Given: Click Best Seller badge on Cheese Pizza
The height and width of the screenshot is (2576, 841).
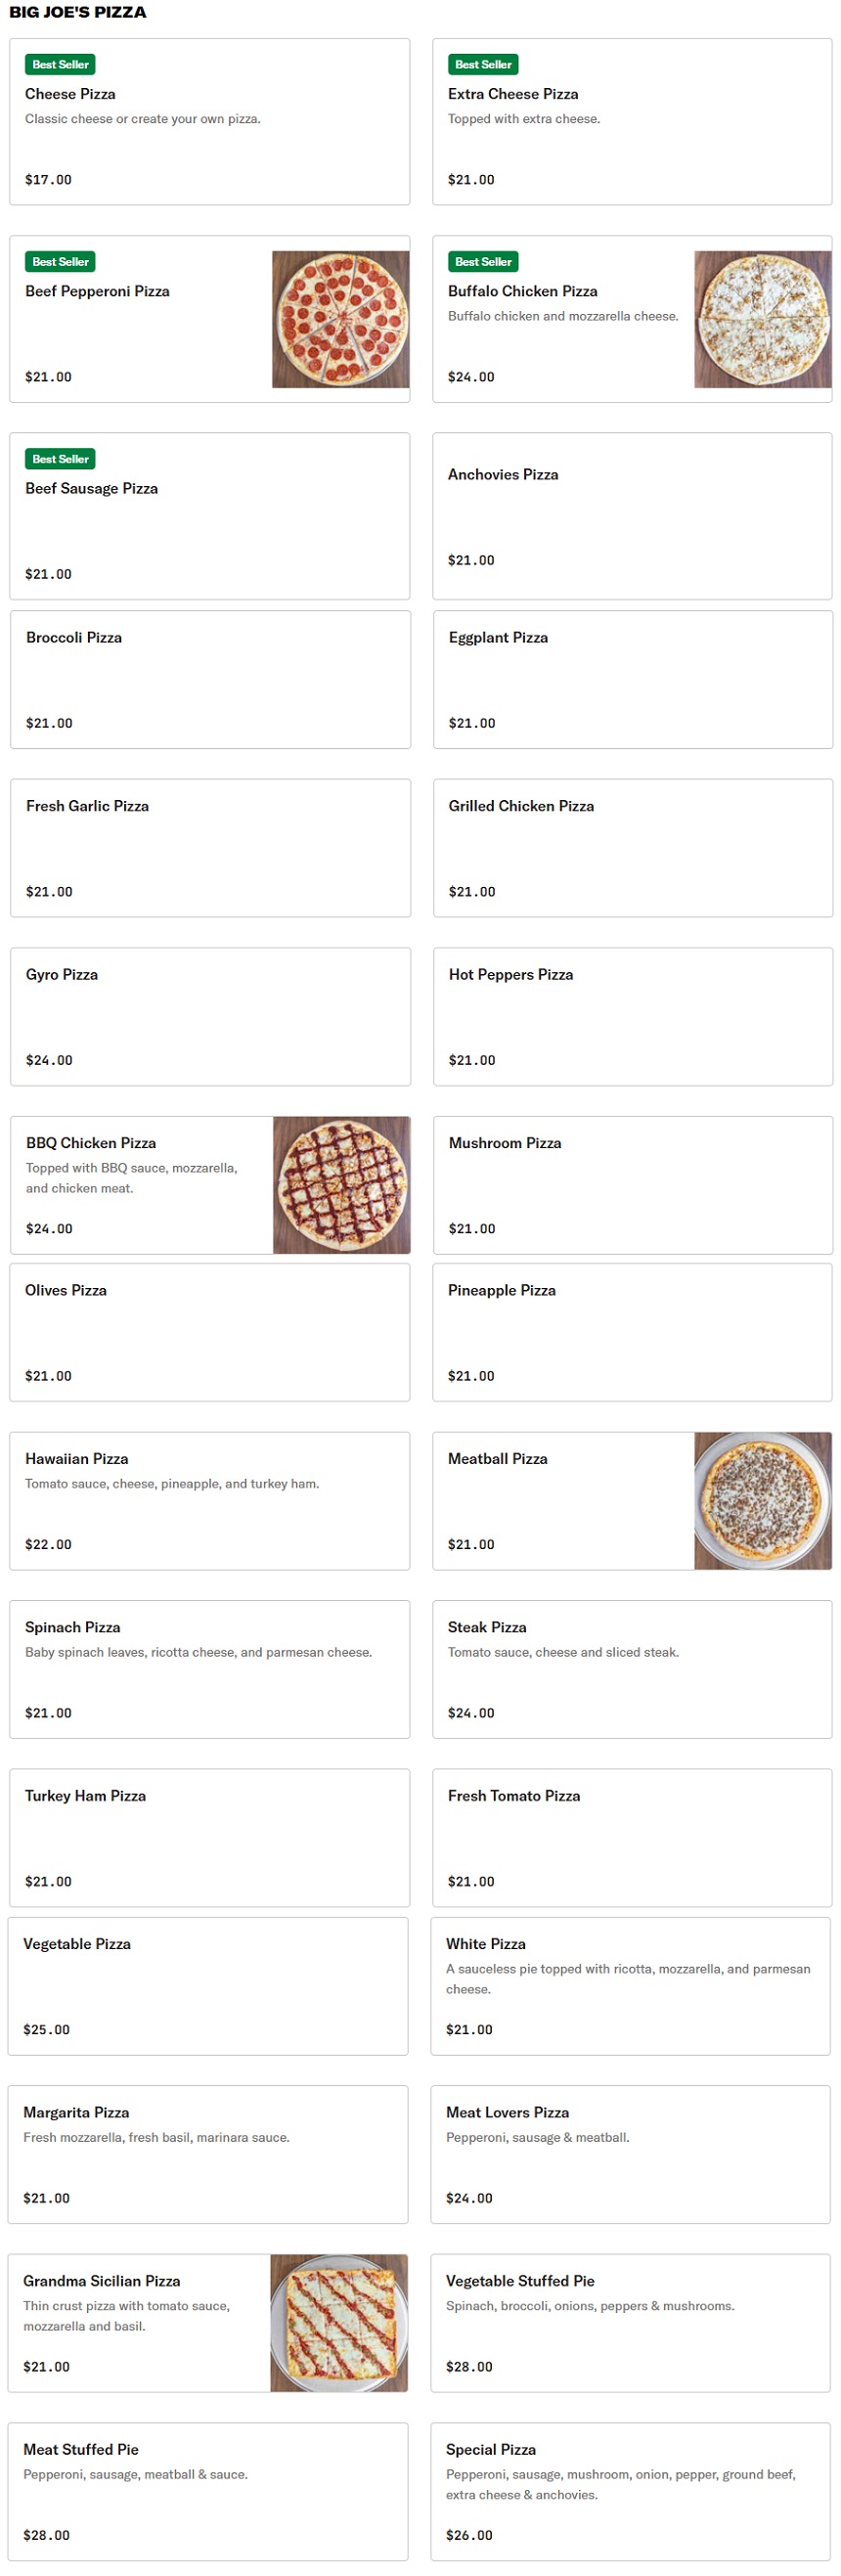Looking at the screenshot, I should [60, 64].
